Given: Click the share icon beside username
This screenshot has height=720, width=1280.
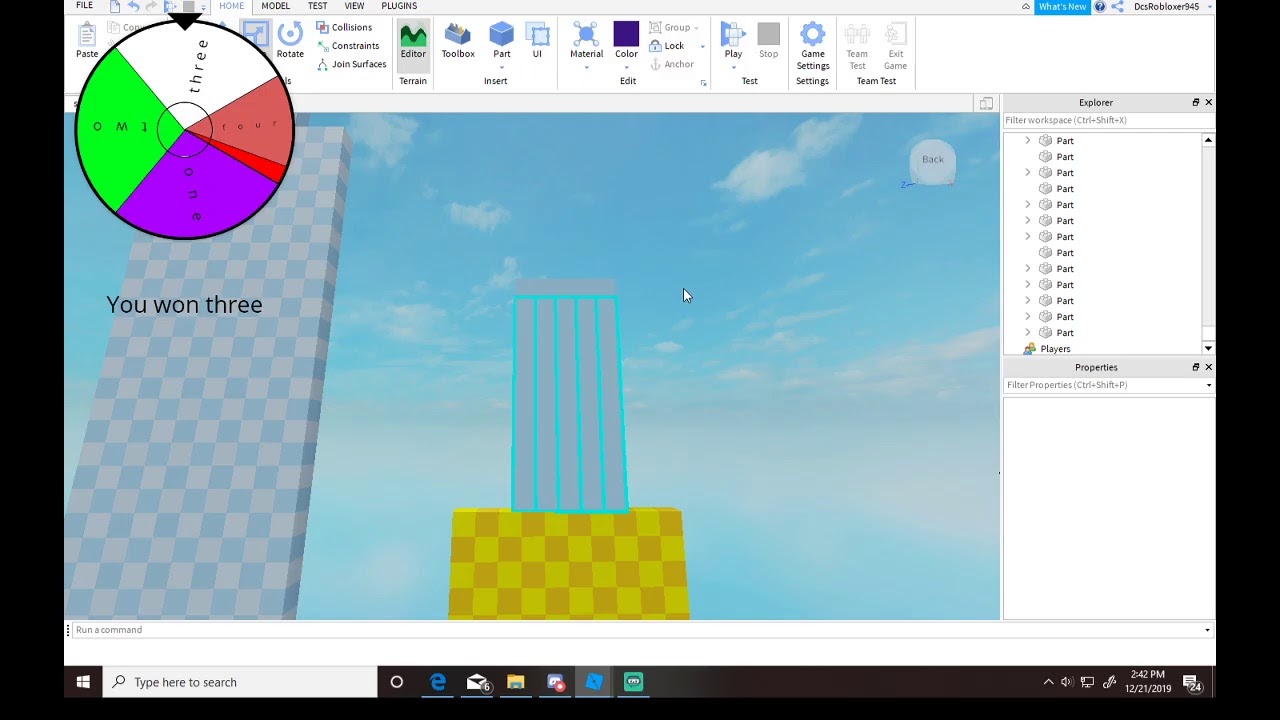Looking at the screenshot, I should pyautogui.click(x=1118, y=6).
